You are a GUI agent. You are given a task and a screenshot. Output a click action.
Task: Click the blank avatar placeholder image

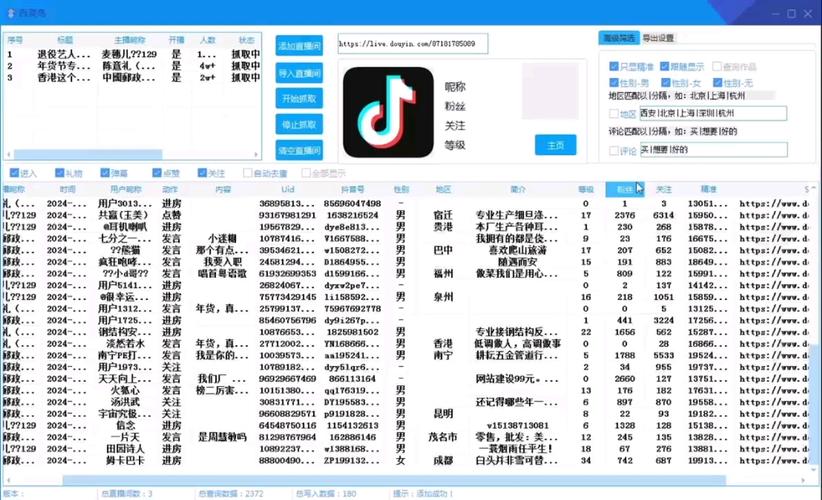point(550,91)
